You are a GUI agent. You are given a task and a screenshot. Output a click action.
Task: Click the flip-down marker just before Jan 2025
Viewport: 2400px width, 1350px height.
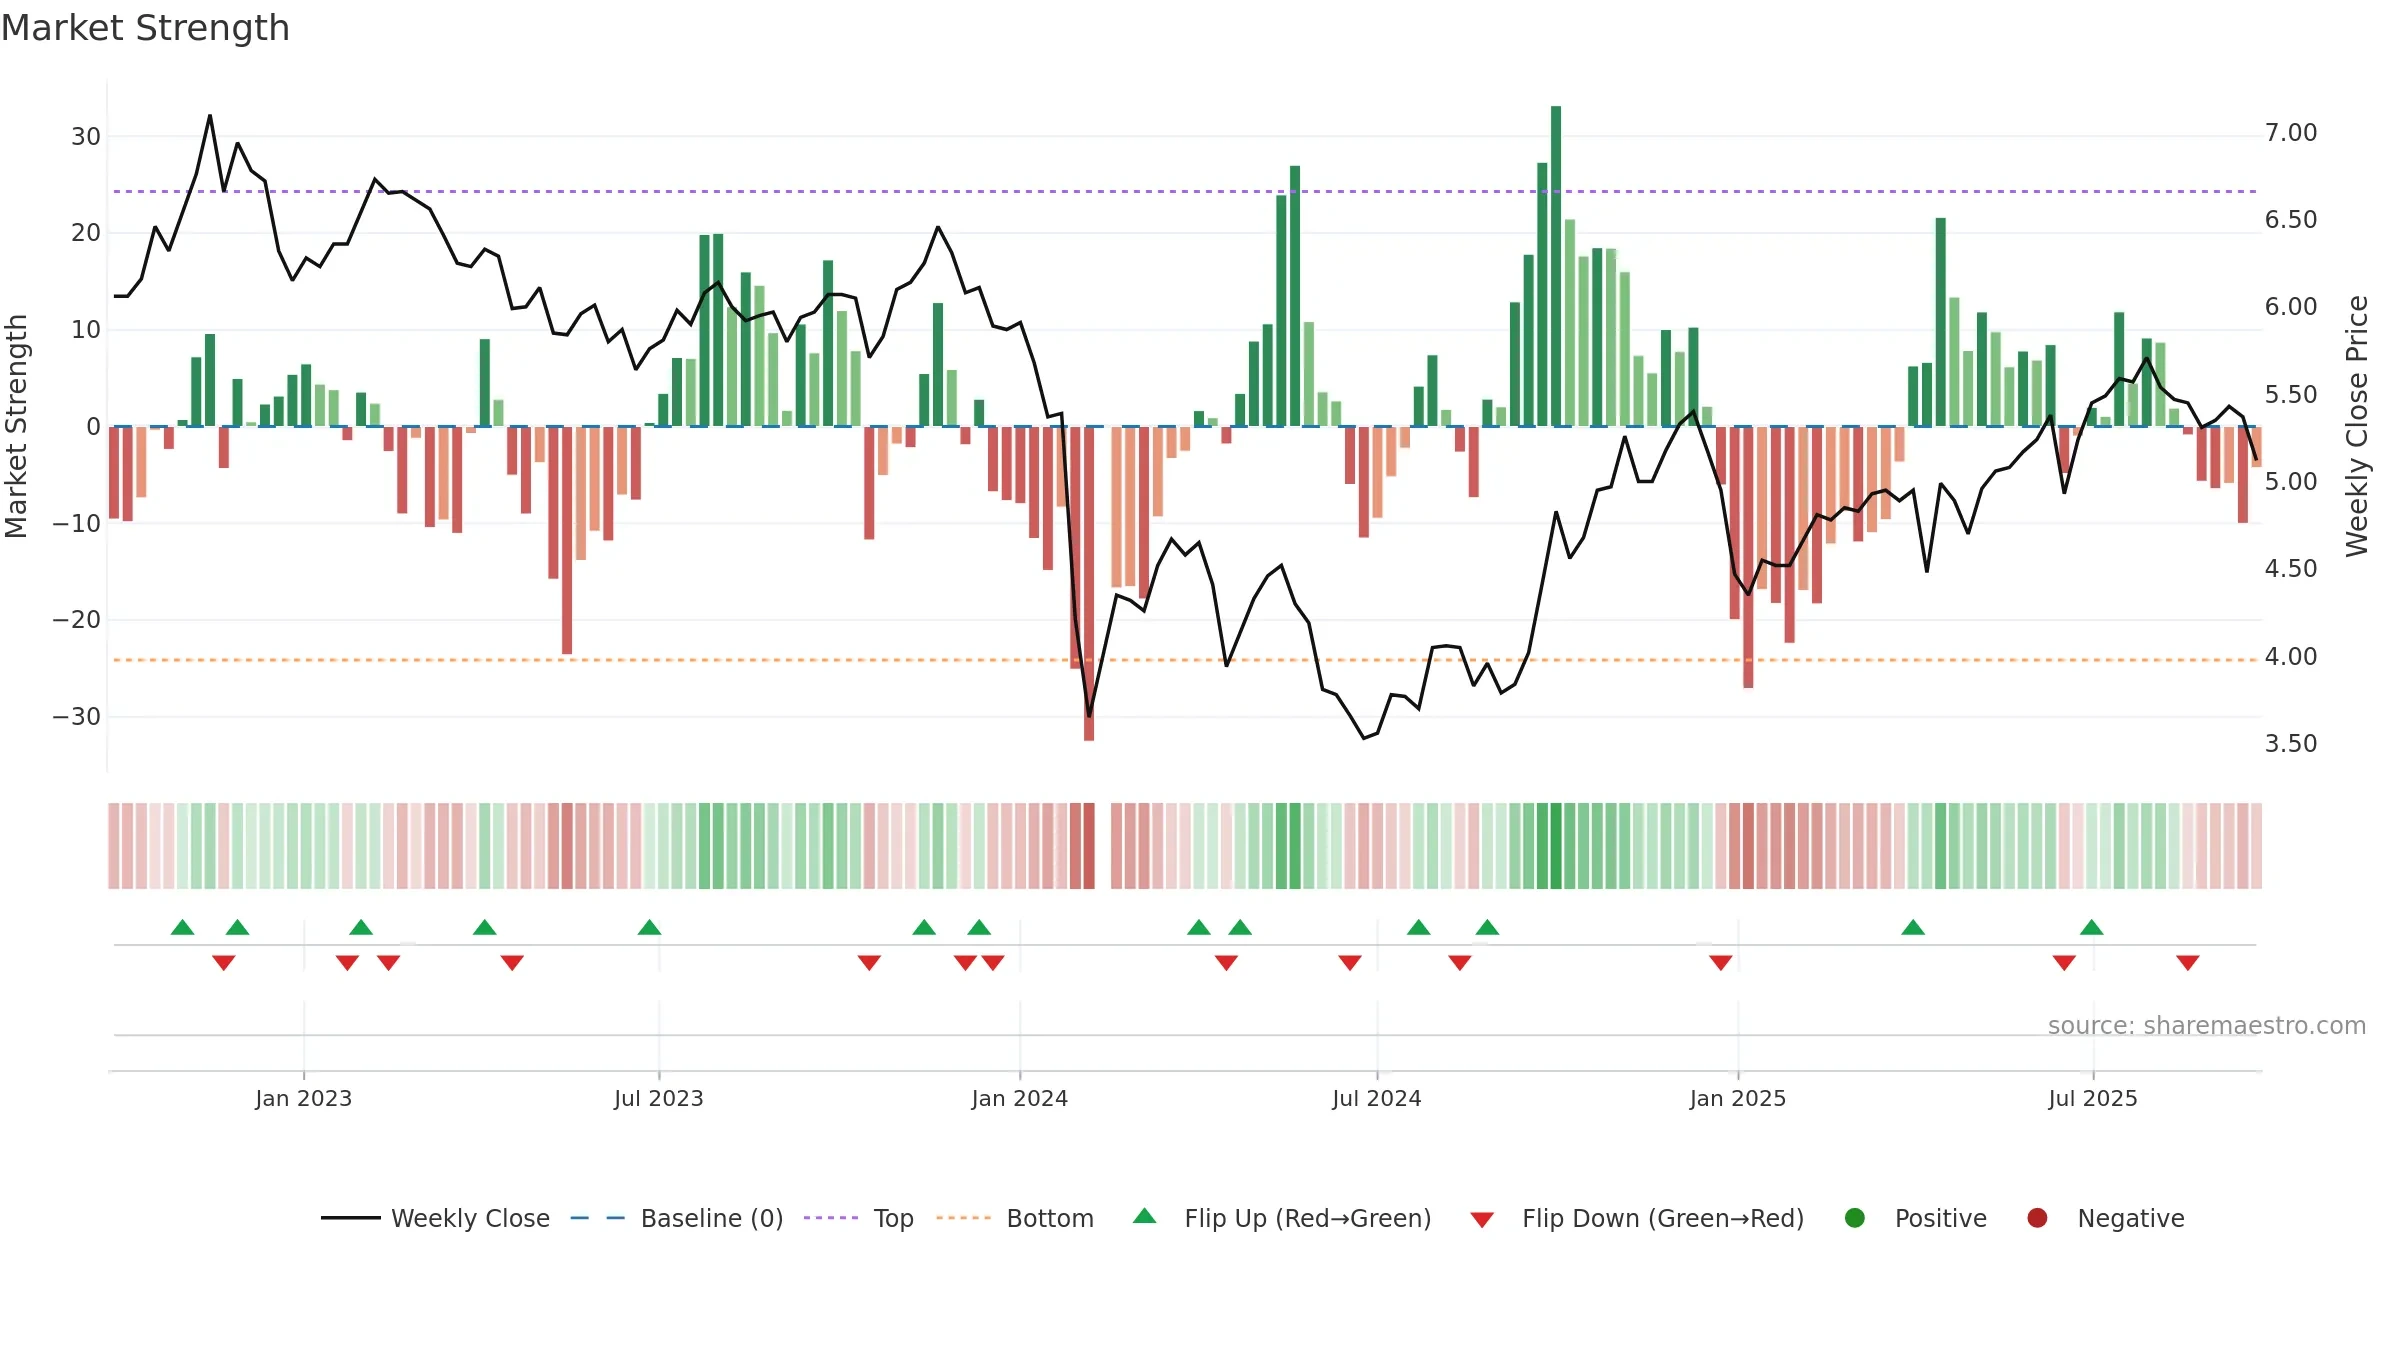tap(1721, 963)
